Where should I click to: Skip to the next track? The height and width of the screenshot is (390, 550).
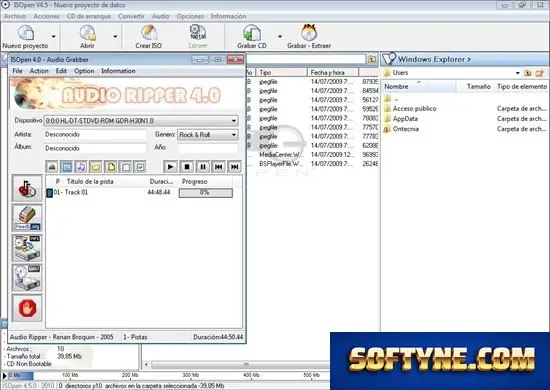pyautogui.click(x=235, y=167)
